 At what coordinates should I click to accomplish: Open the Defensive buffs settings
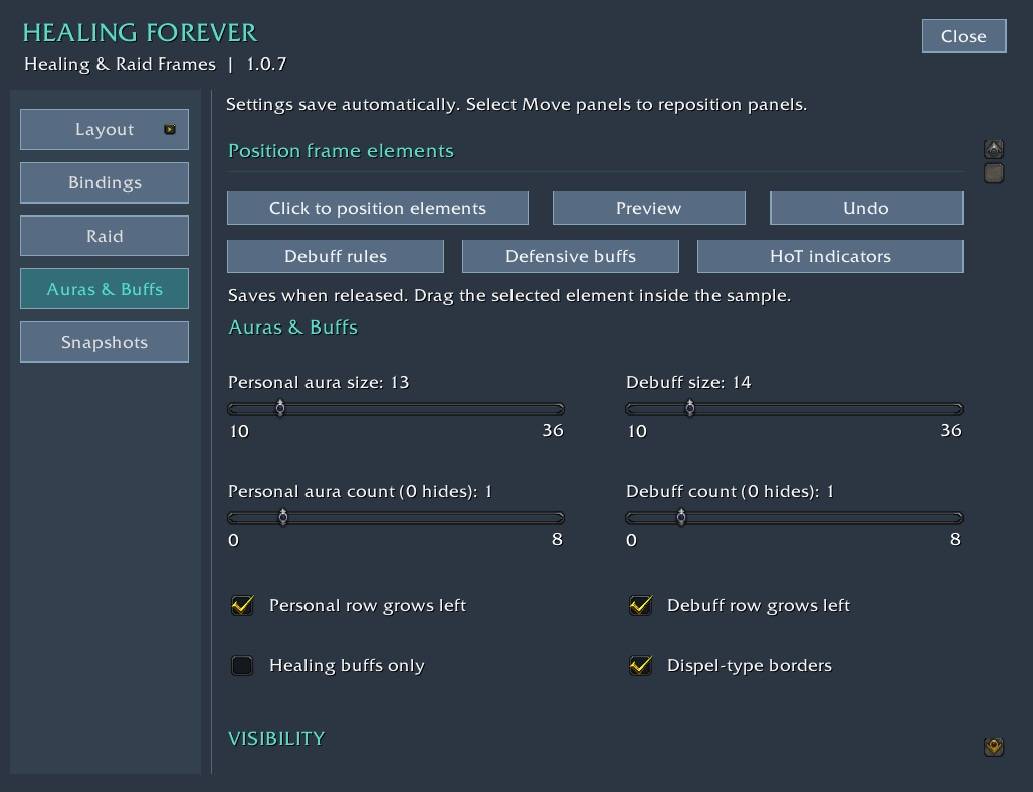click(571, 256)
